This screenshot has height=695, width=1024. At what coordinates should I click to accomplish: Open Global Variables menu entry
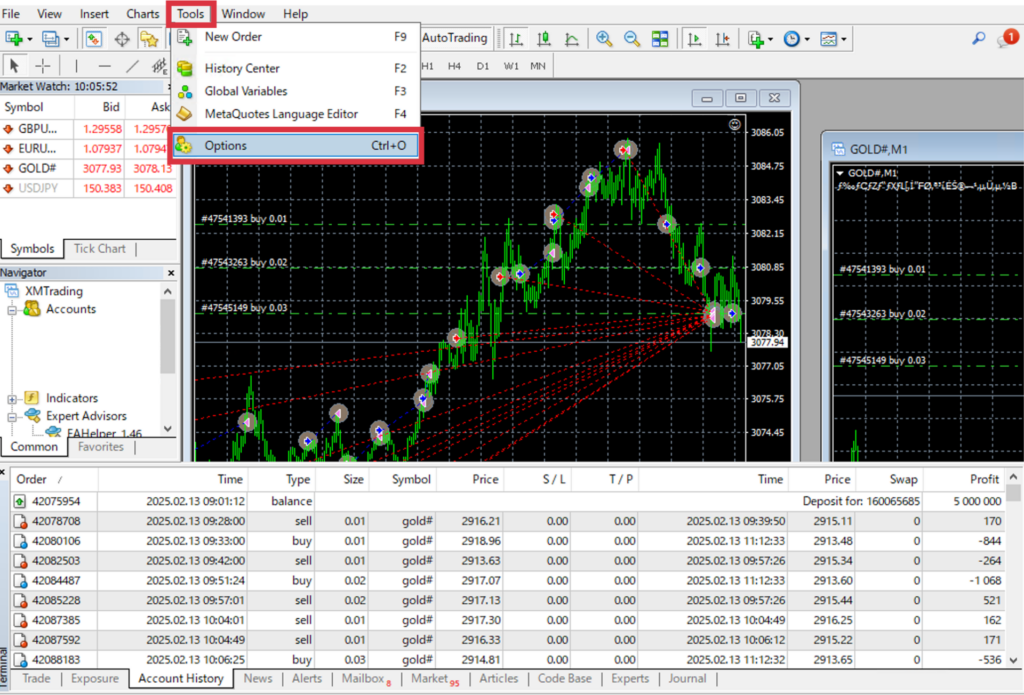[x=296, y=91]
